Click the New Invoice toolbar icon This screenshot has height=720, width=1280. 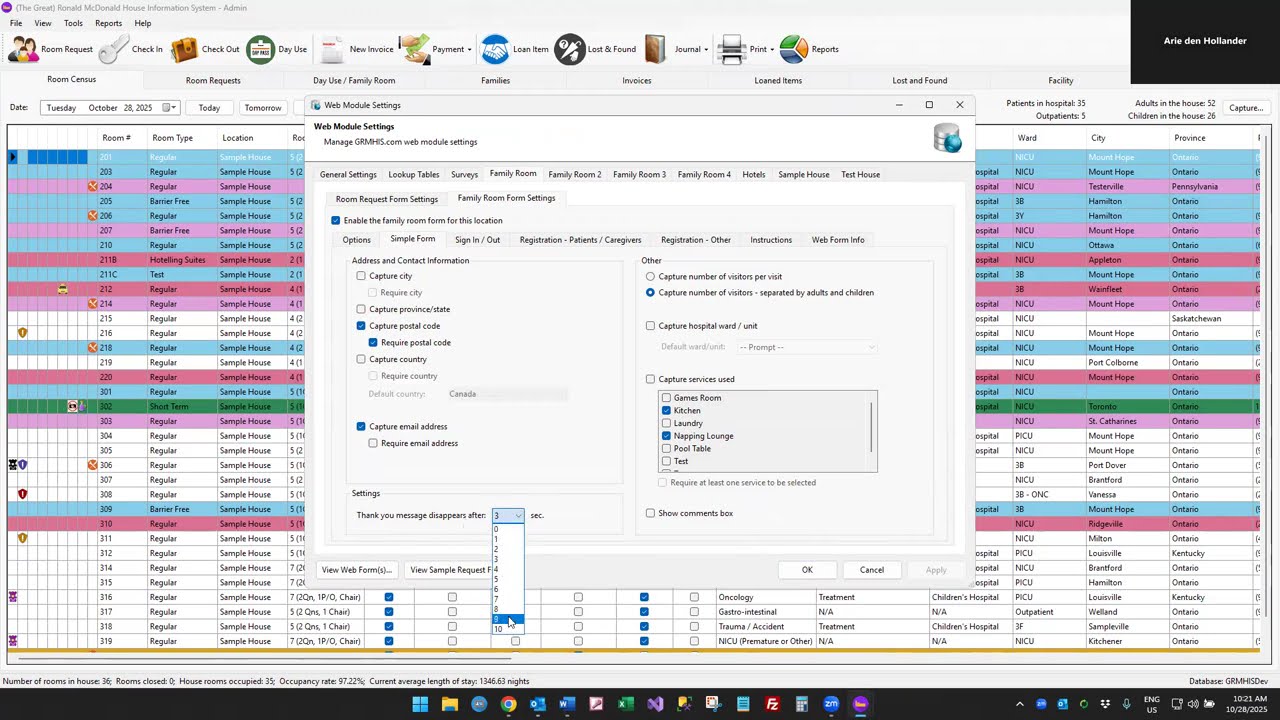pyautogui.click(x=331, y=49)
